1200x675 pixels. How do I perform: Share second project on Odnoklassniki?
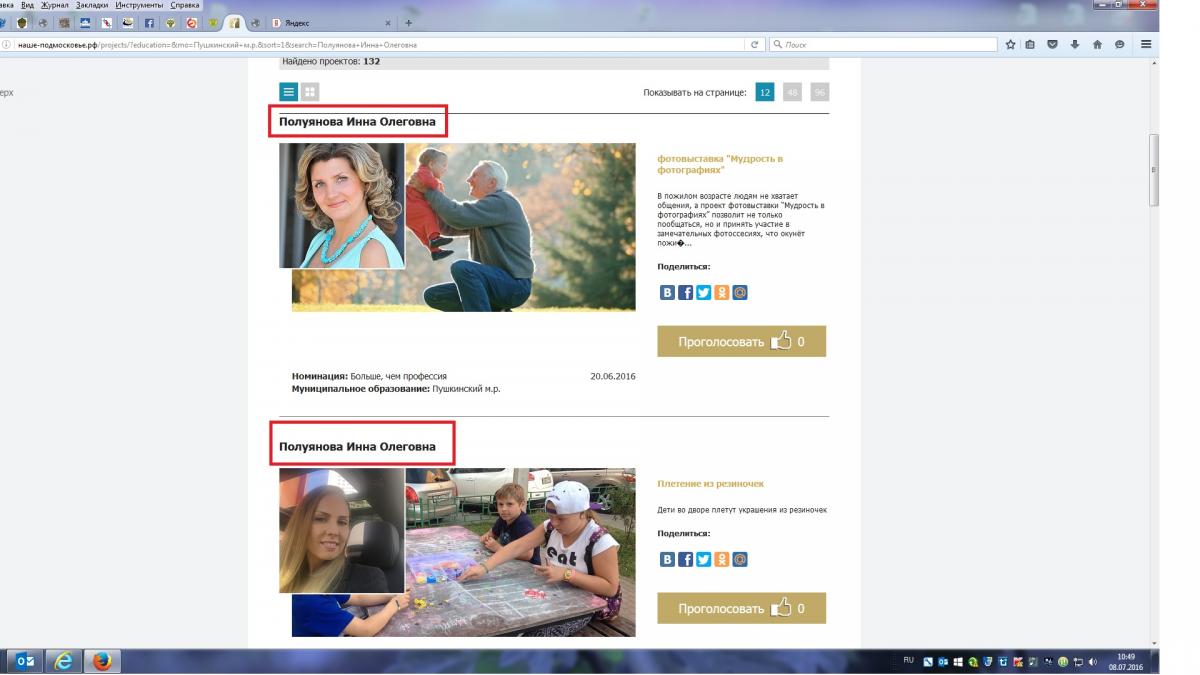[722, 560]
